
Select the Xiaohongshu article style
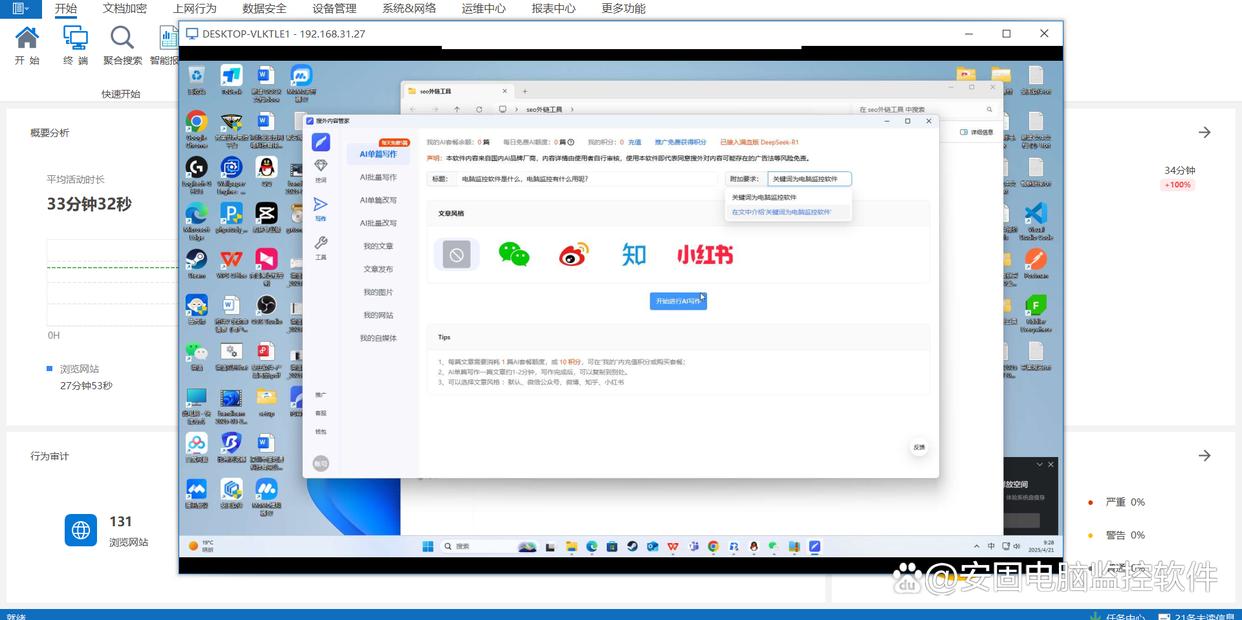[x=704, y=255]
